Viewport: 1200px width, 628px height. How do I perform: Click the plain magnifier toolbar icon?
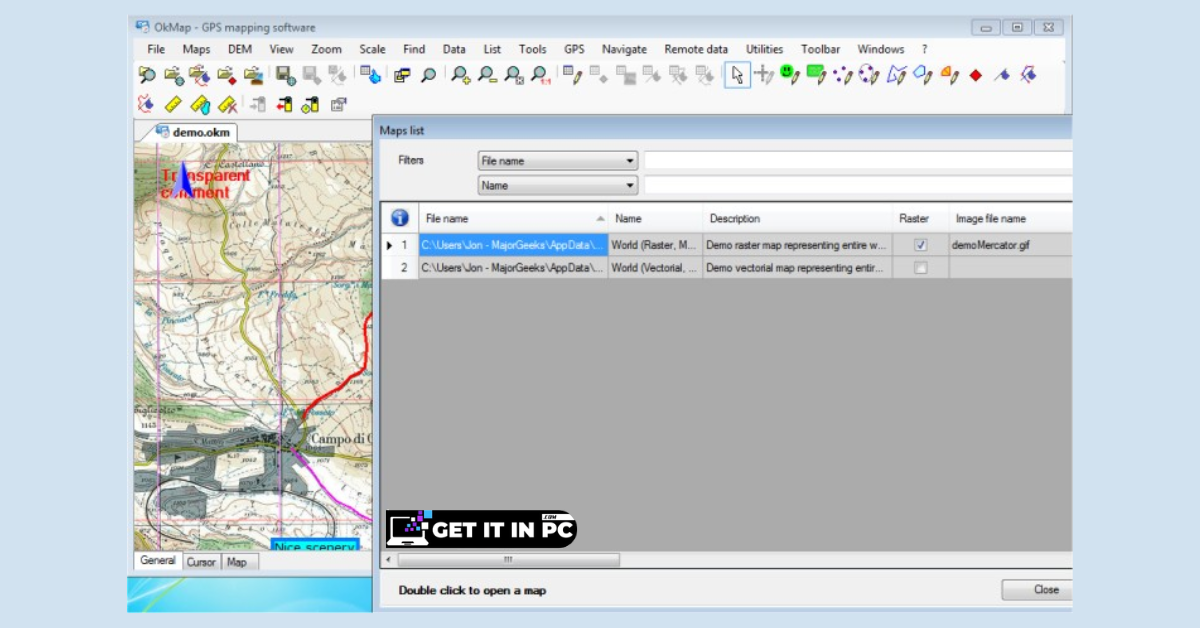pos(428,74)
